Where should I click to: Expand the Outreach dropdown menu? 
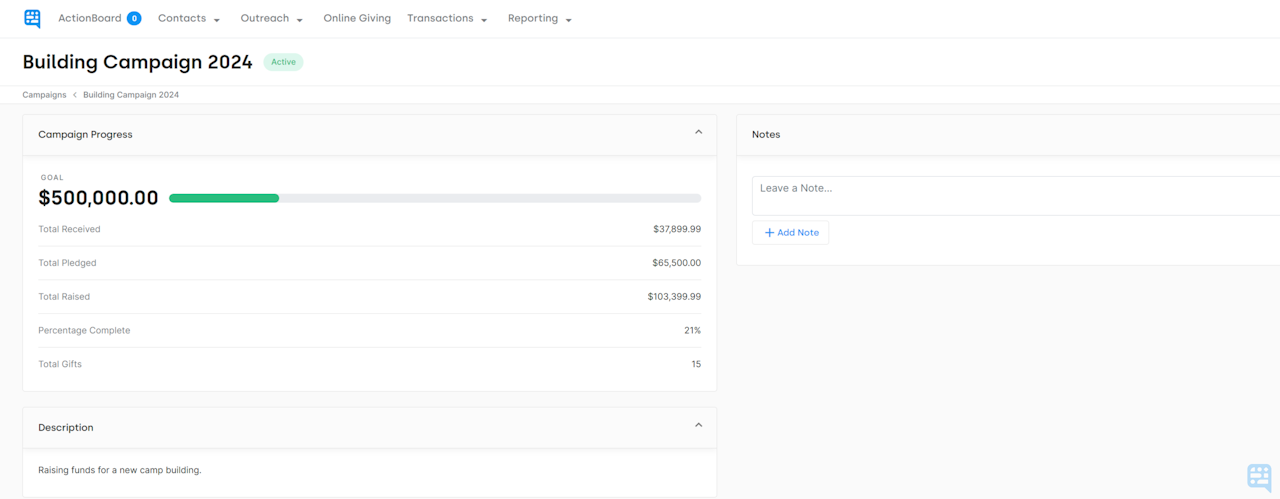coord(271,19)
